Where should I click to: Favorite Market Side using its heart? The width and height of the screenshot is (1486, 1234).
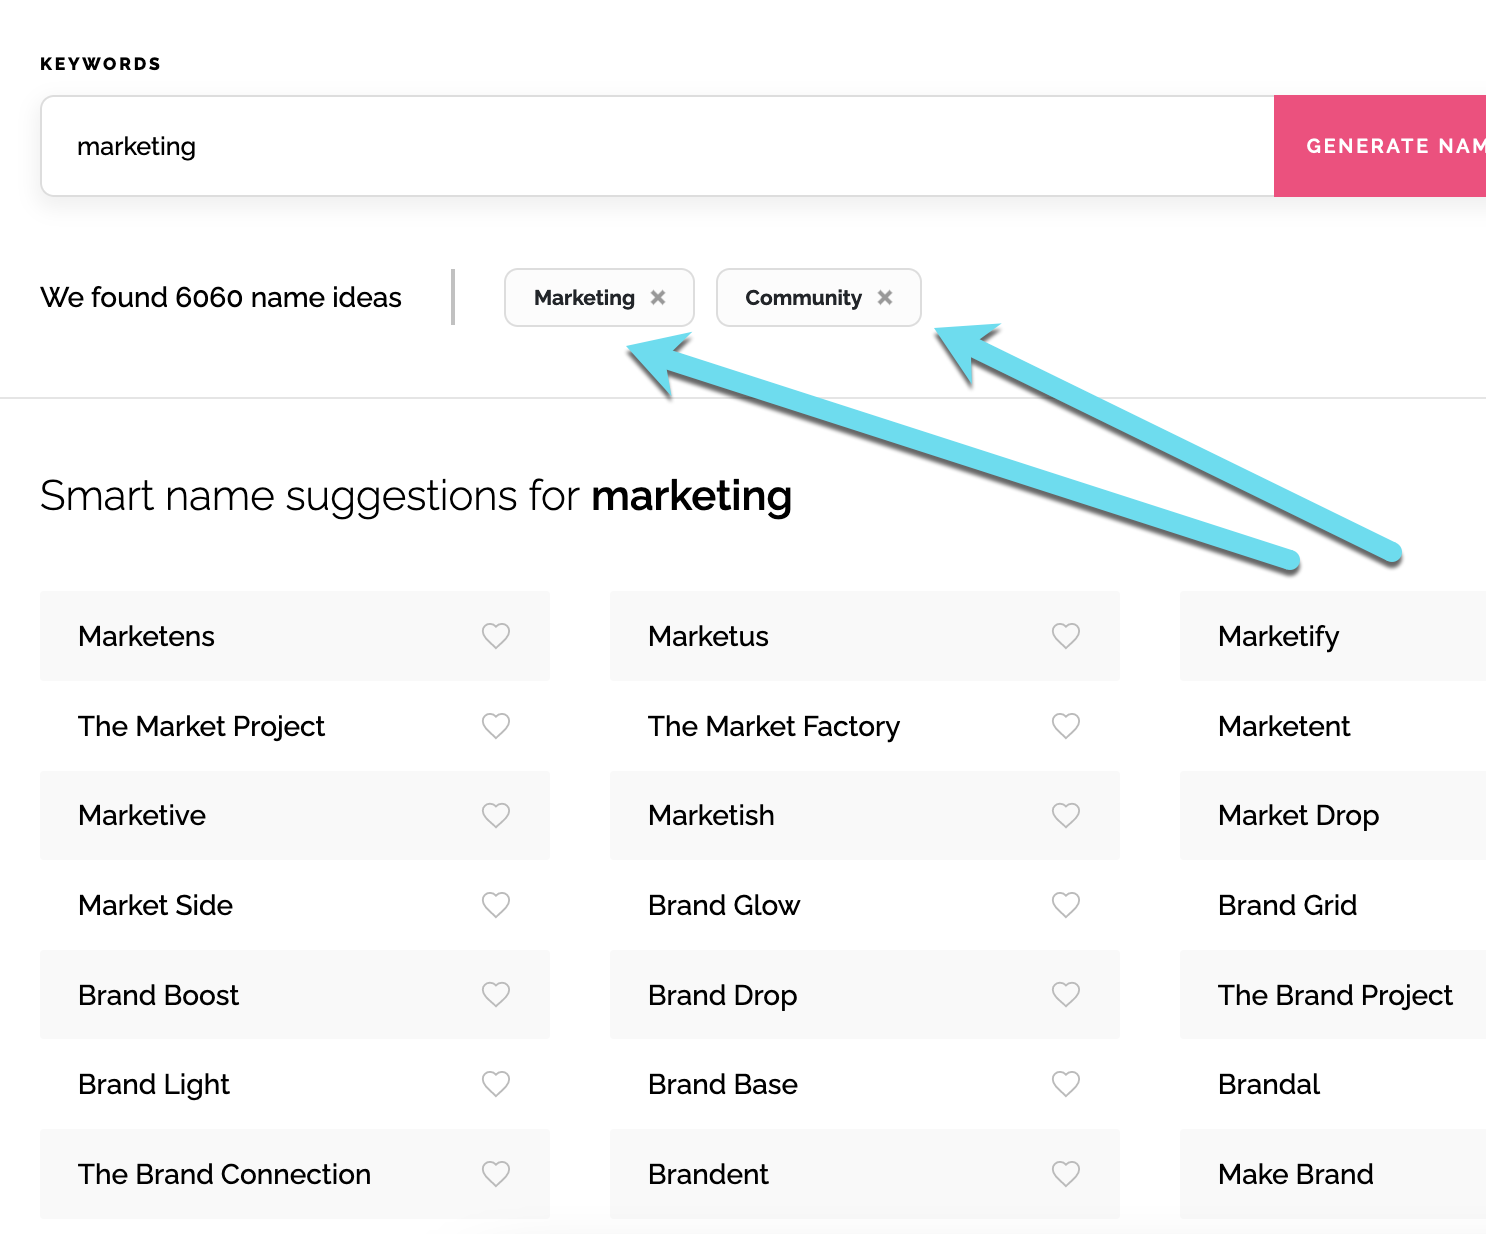tap(496, 905)
